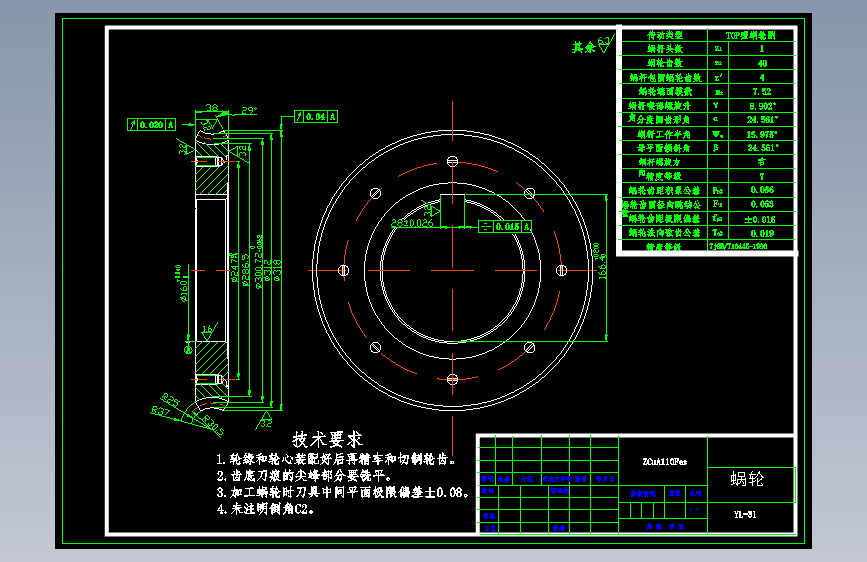Click drawing number YL-31

[745, 514]
